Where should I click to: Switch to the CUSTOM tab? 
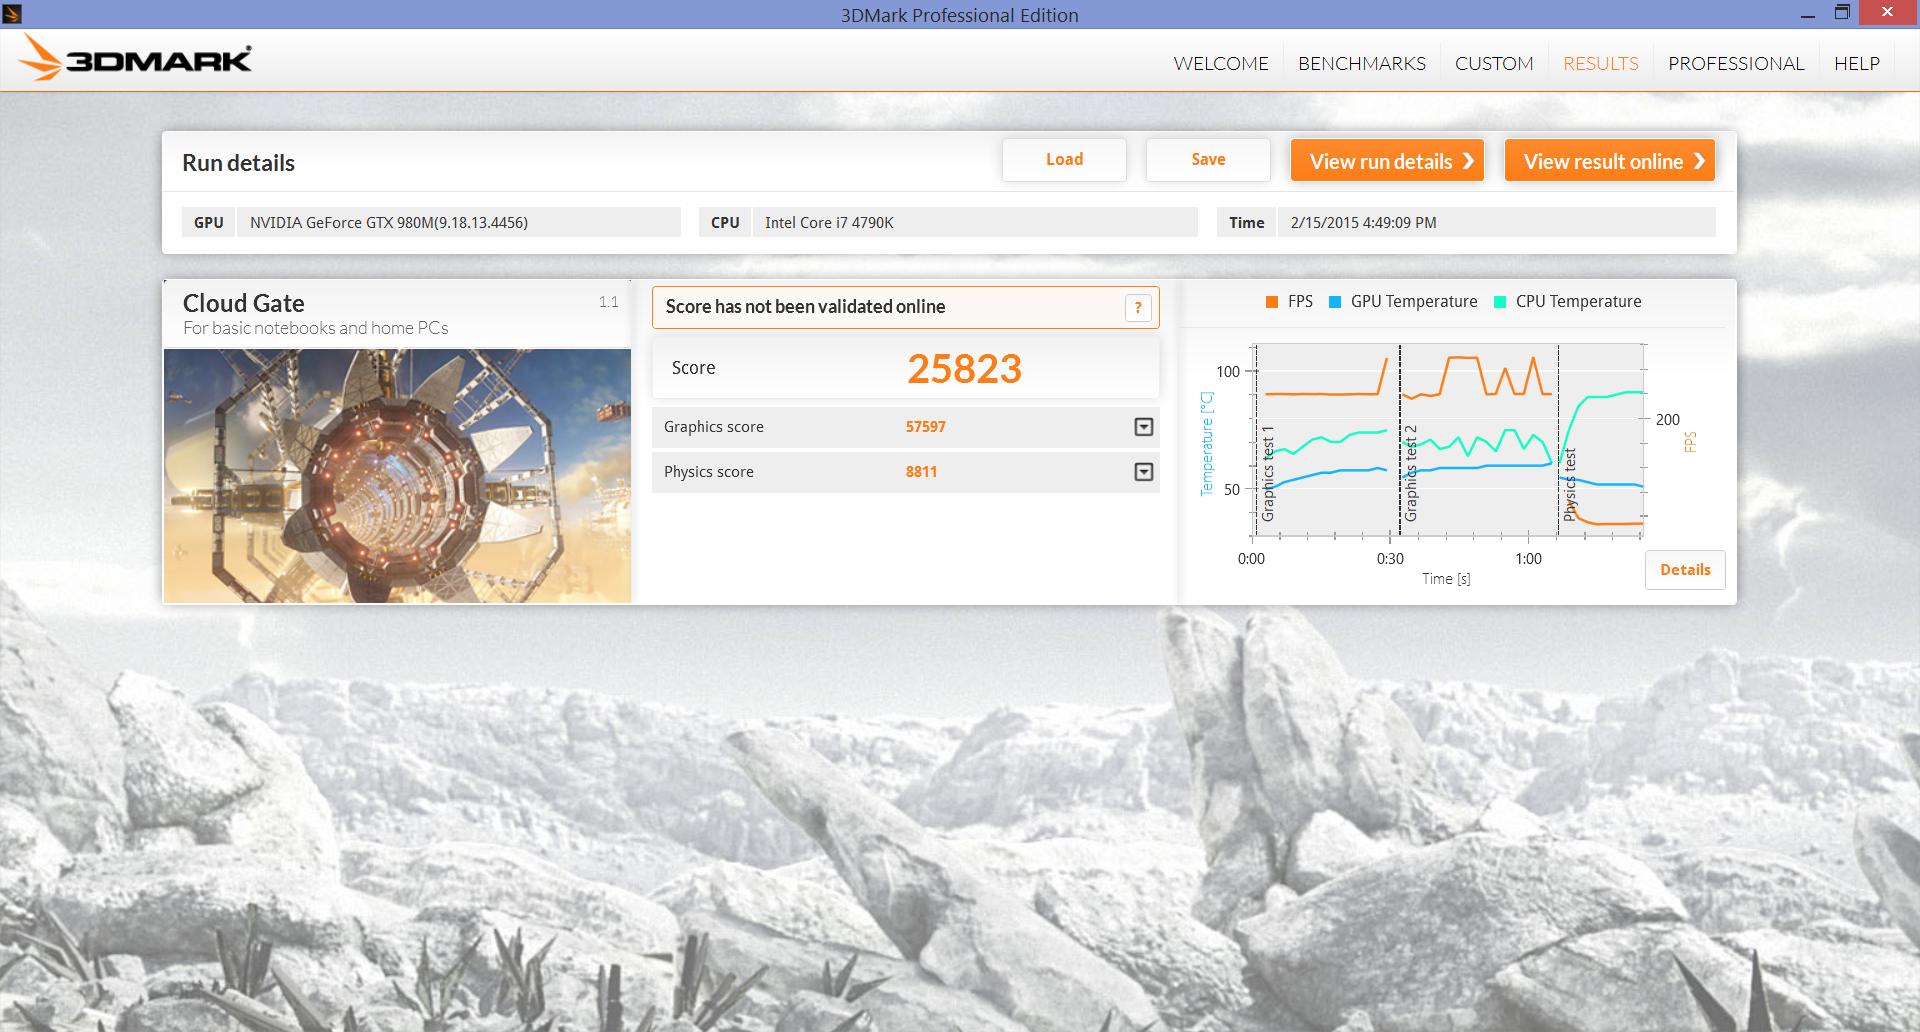pos(1494,63)
